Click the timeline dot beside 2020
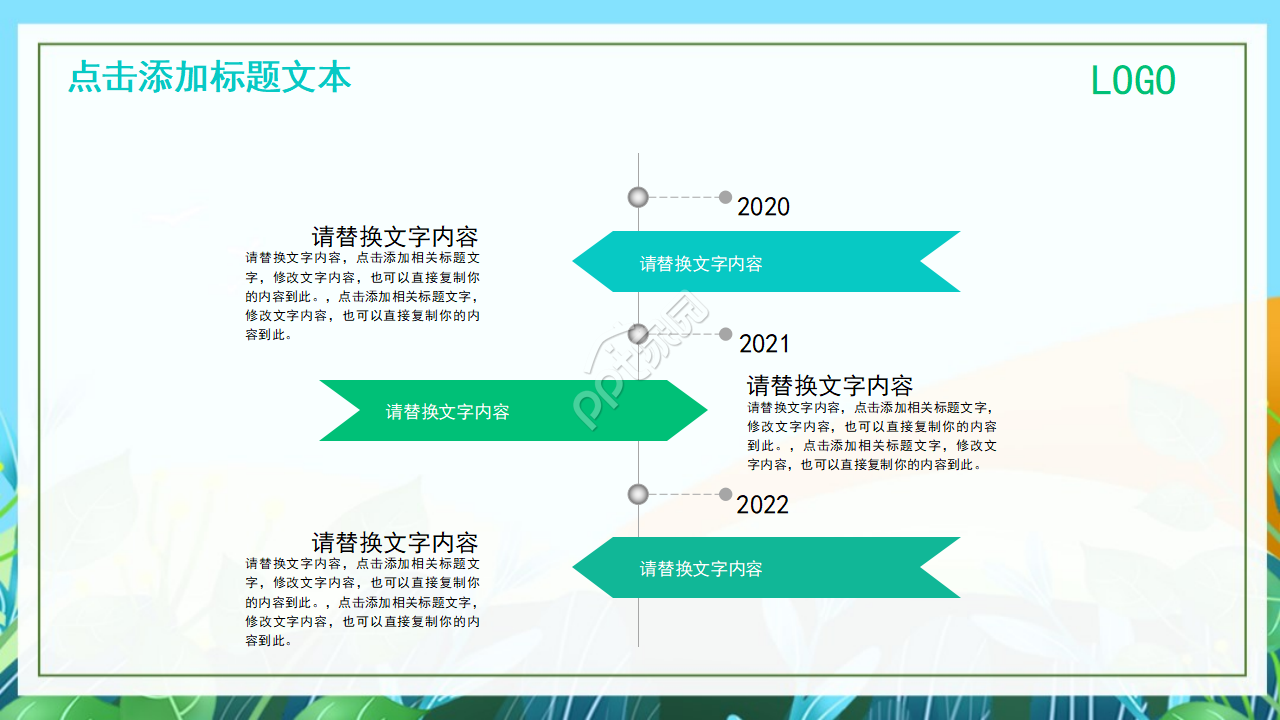This screenshot has width=1280, height=720. pyautogui.click(x=637, y=196)
